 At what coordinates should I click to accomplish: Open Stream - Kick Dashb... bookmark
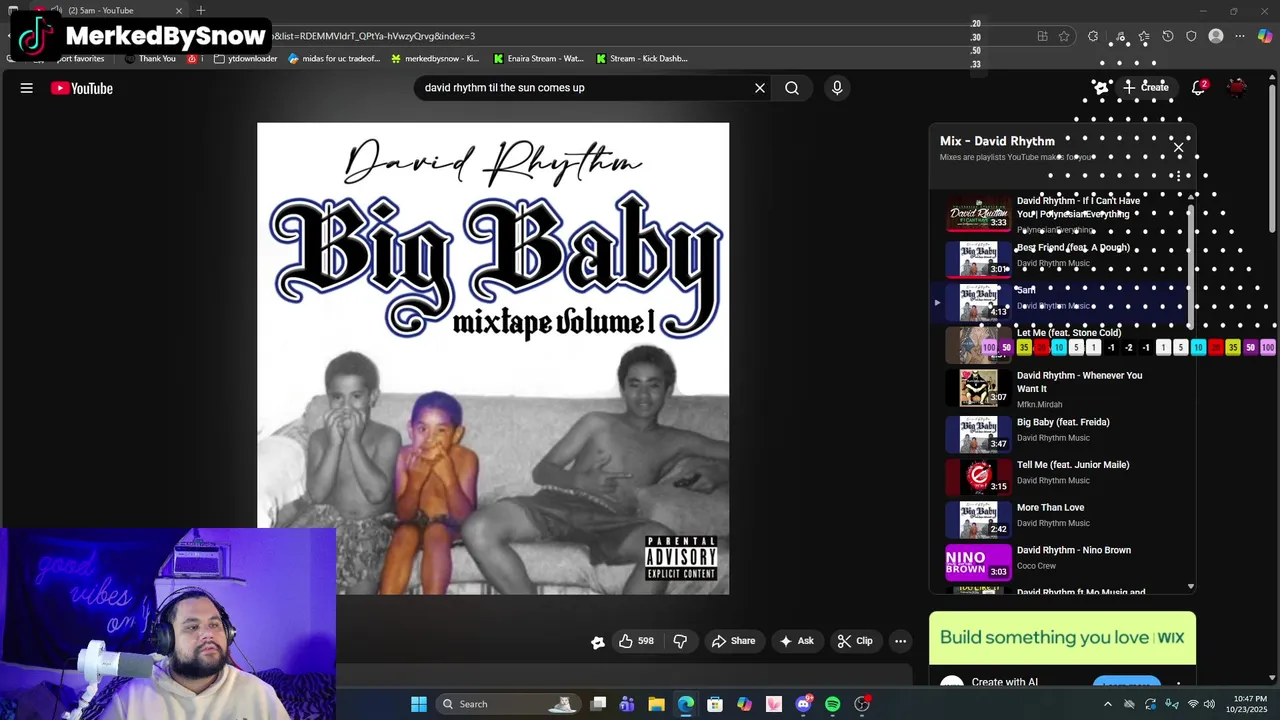point(641,58)
